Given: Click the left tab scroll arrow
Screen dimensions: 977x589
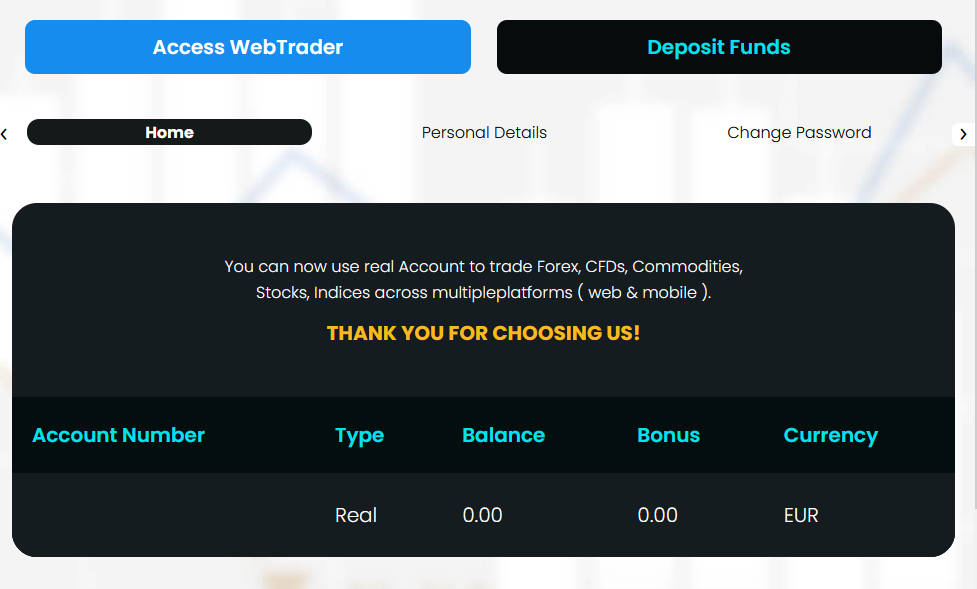Looking at the screenshot, I should click(5, 133).
